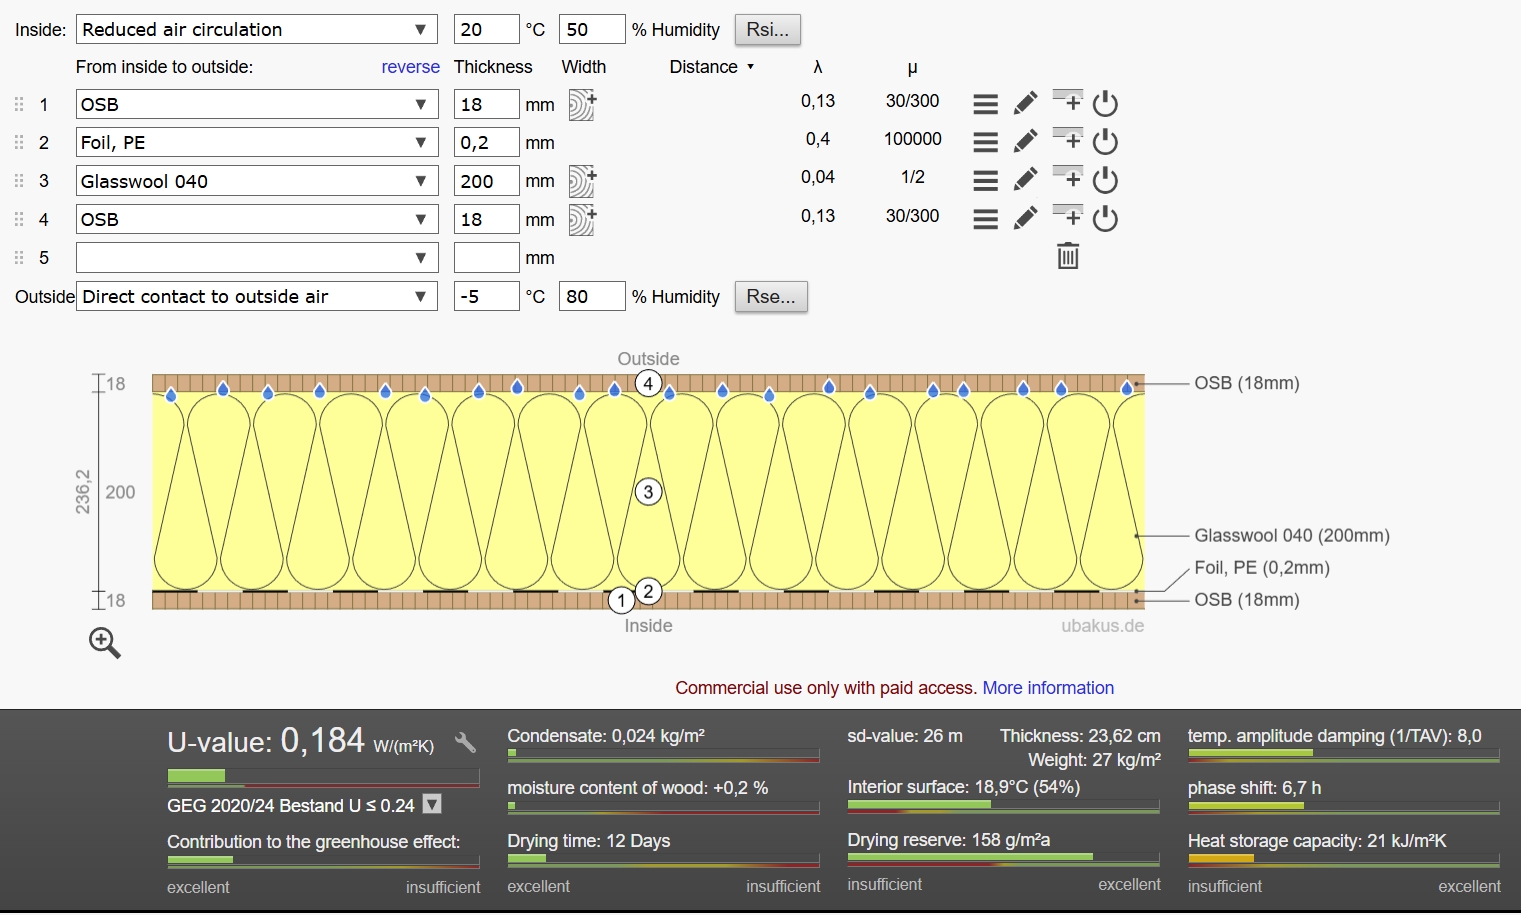
Task: Open Inside air circulation dropdown
Action: coord(256,29)
